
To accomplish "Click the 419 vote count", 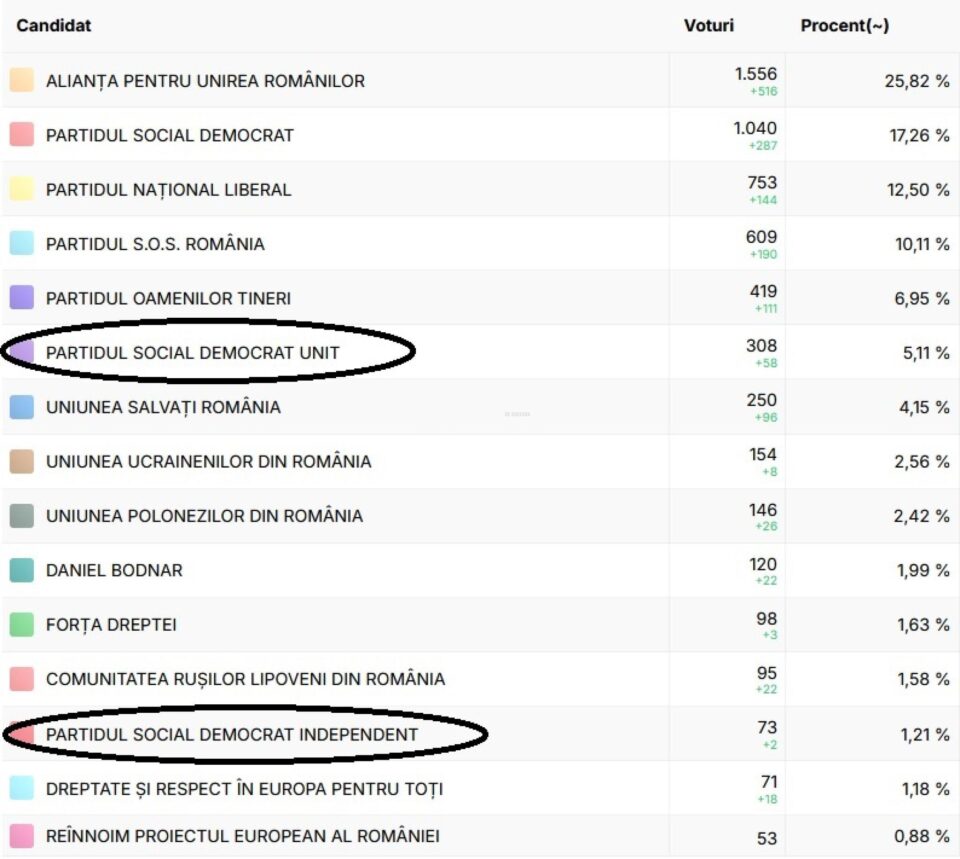I will tap(763, 292).
